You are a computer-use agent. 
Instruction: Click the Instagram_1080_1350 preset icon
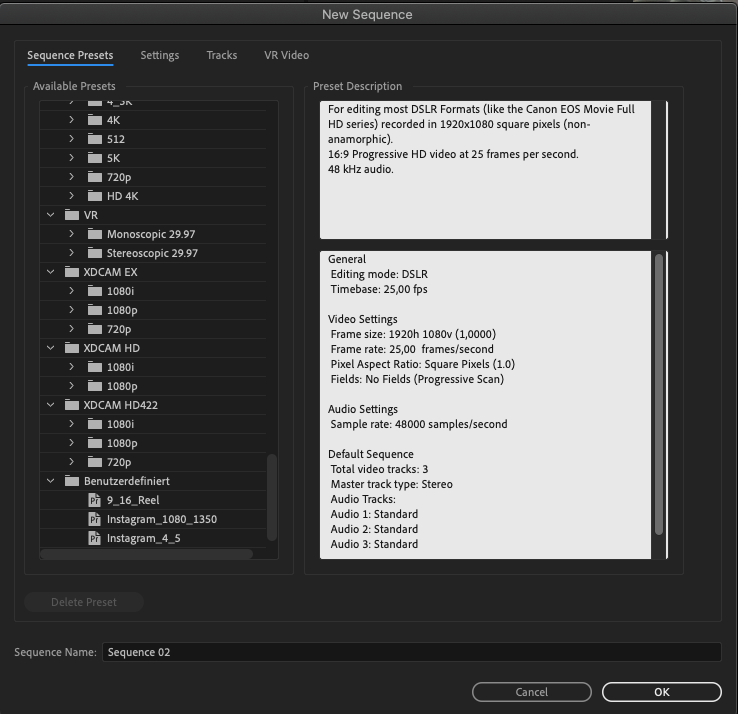tap(95, 519)
